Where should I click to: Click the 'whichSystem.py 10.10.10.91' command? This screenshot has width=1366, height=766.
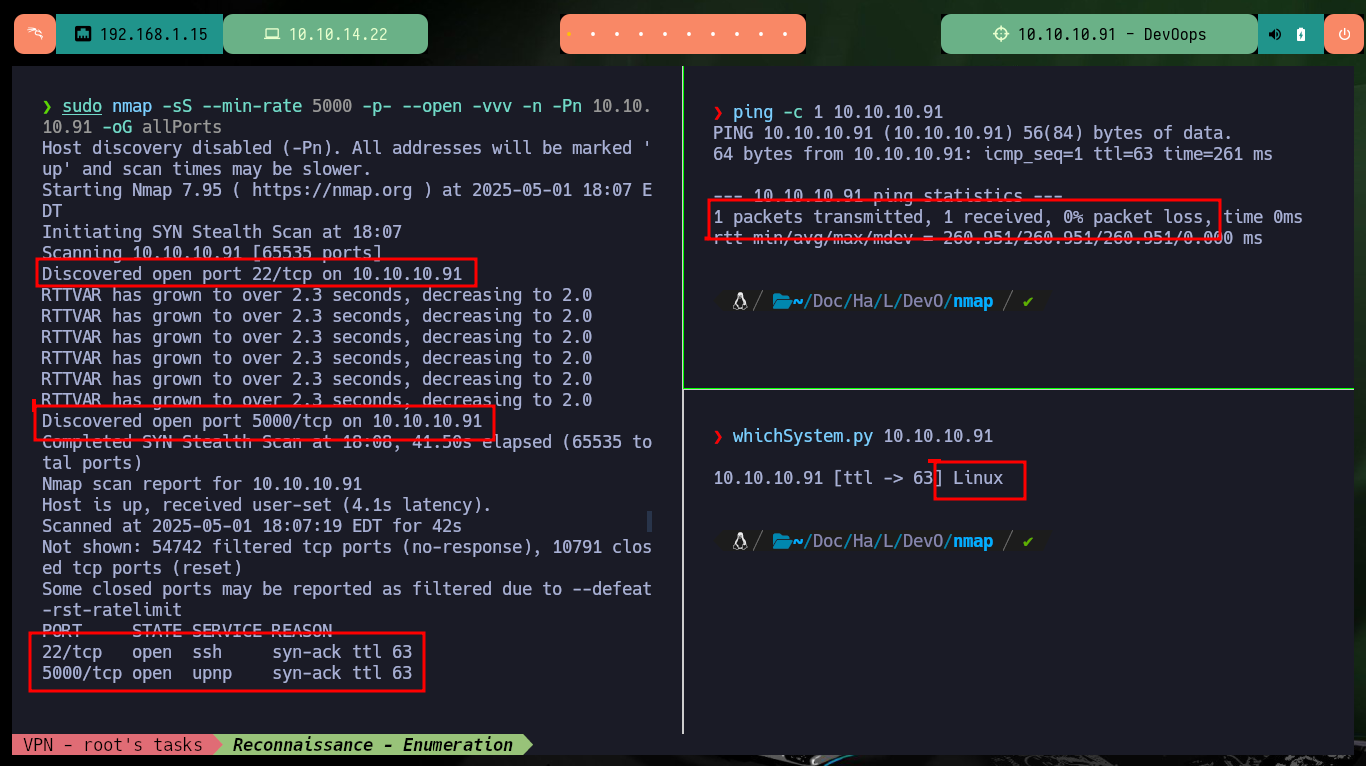pos(863,436)
